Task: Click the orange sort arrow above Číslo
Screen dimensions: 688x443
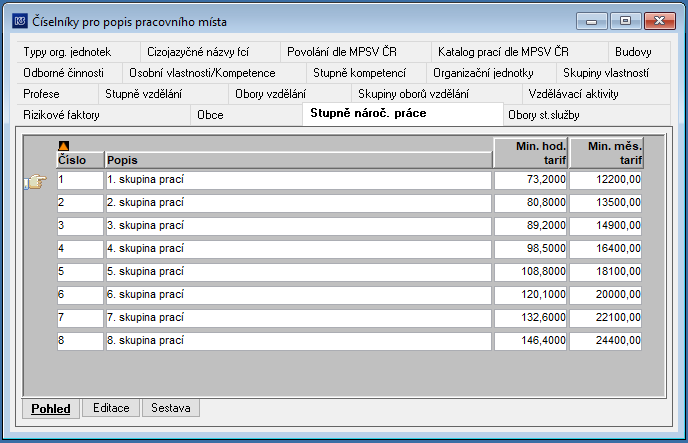Action: [64, 146]
